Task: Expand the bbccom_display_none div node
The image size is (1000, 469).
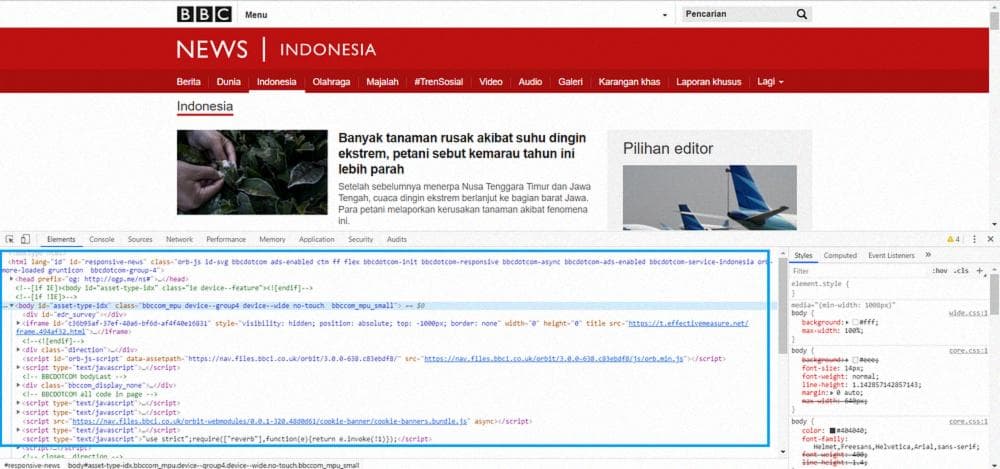Action: (18, 385)
